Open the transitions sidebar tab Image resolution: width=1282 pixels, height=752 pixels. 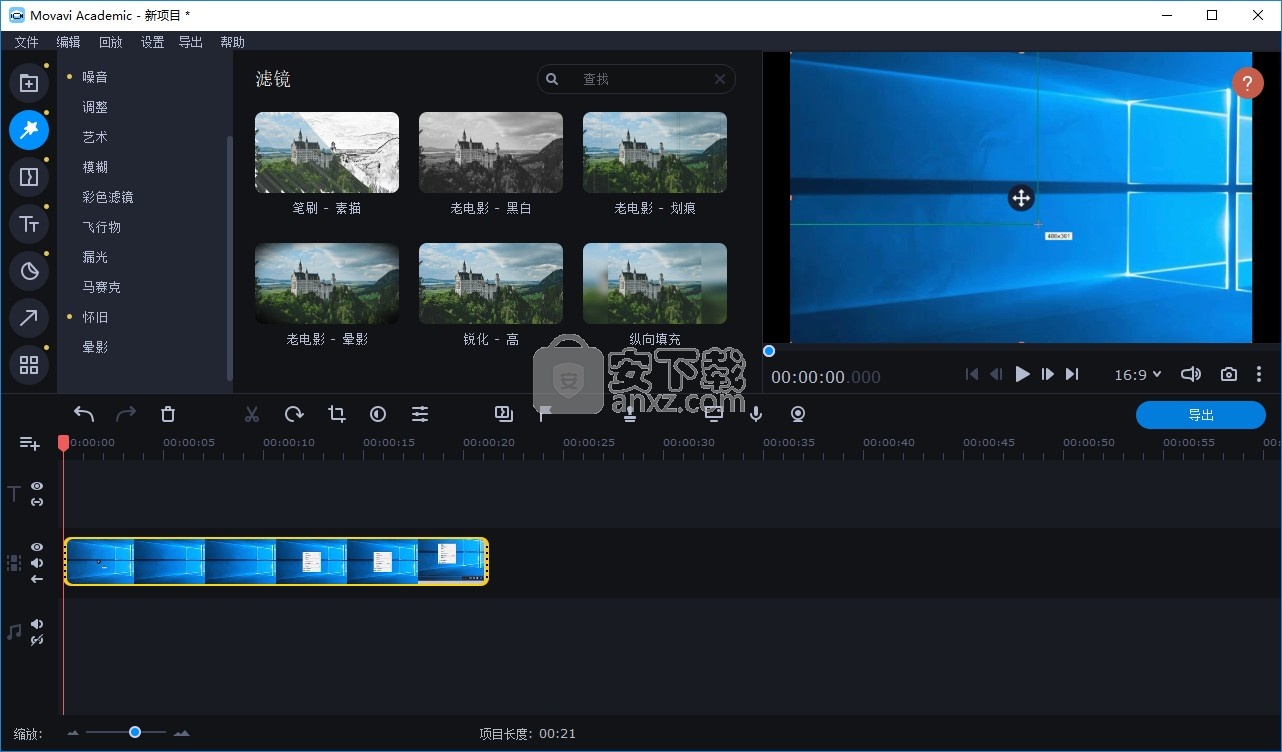tap(29, 177)
